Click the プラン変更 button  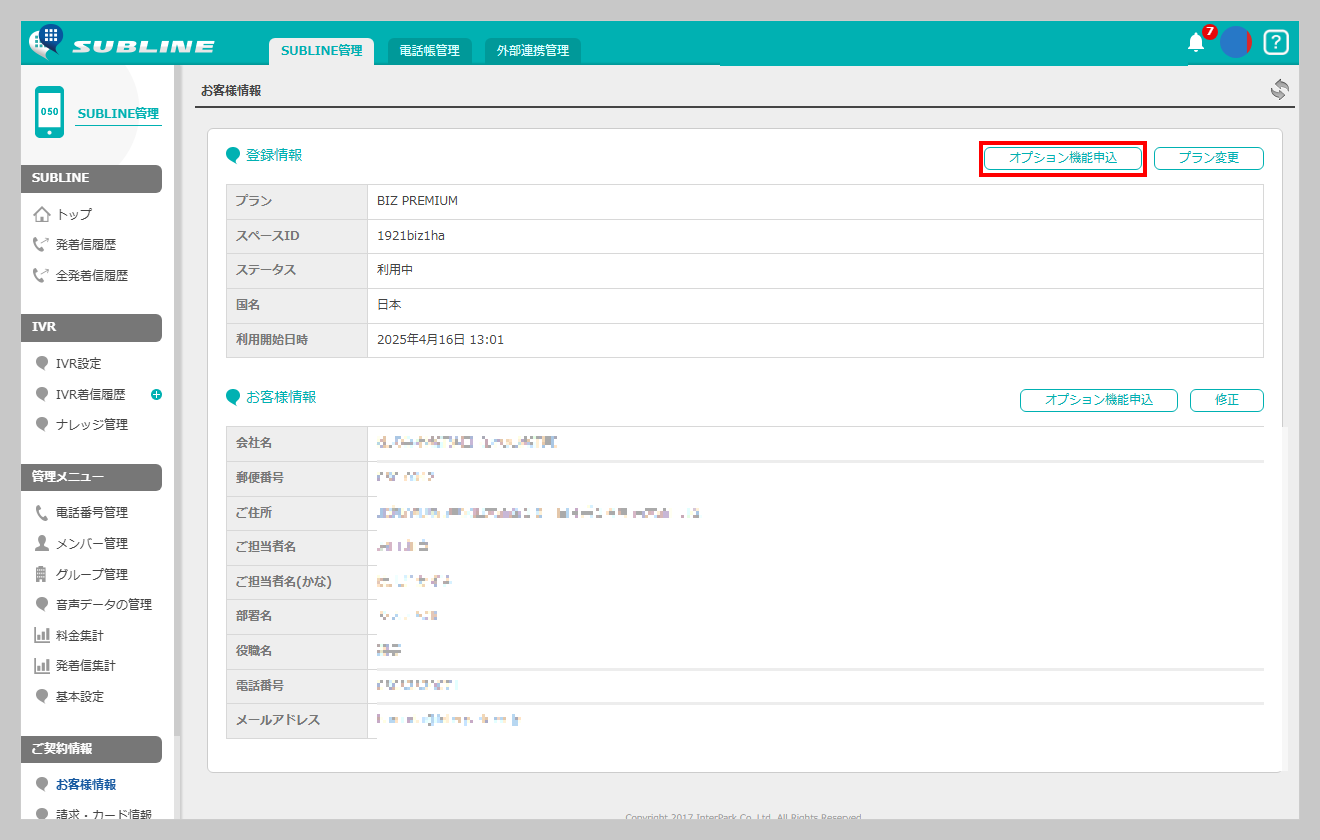click(x=1209, y=158)
